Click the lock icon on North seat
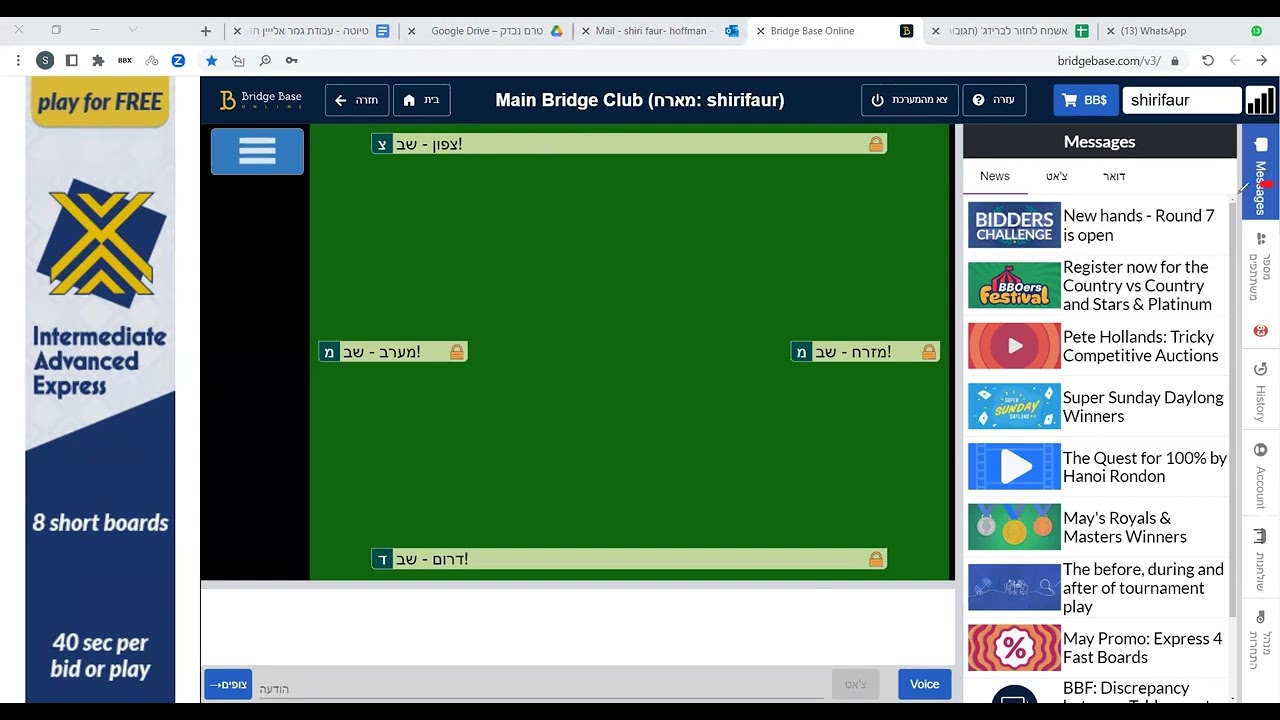1280x720 pixels. coord(876,144)
